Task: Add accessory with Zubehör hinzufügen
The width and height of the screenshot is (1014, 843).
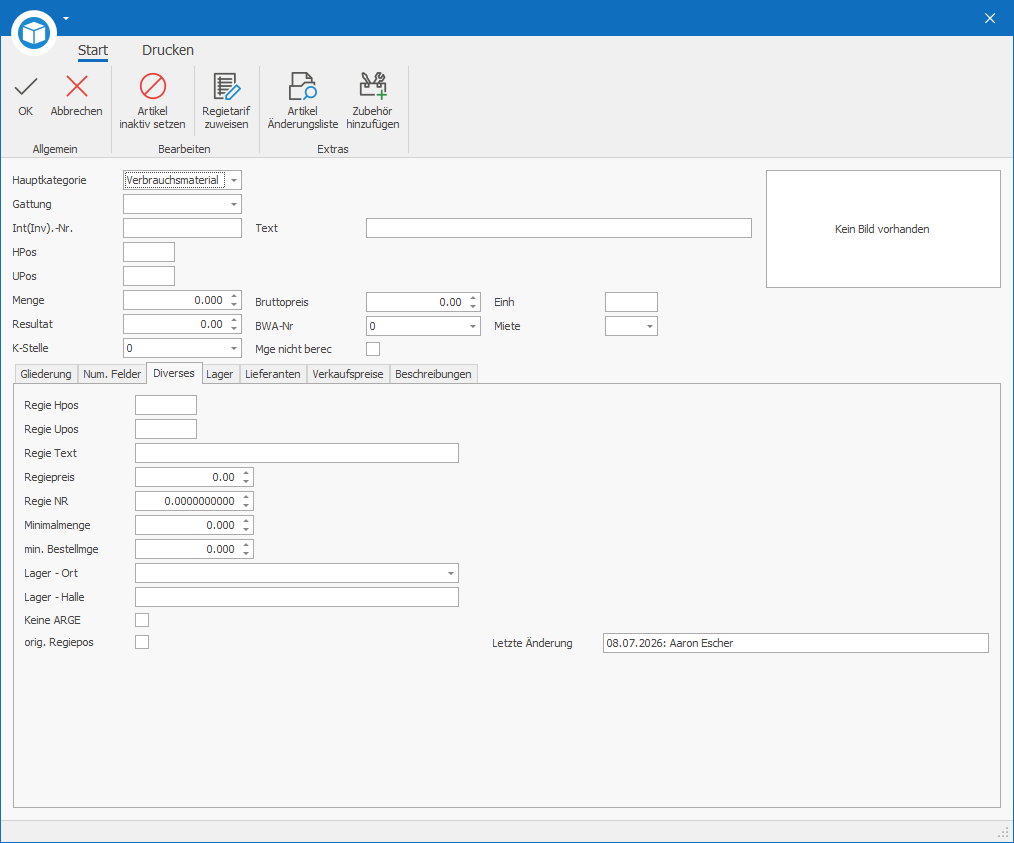Action: coord(372,100)
